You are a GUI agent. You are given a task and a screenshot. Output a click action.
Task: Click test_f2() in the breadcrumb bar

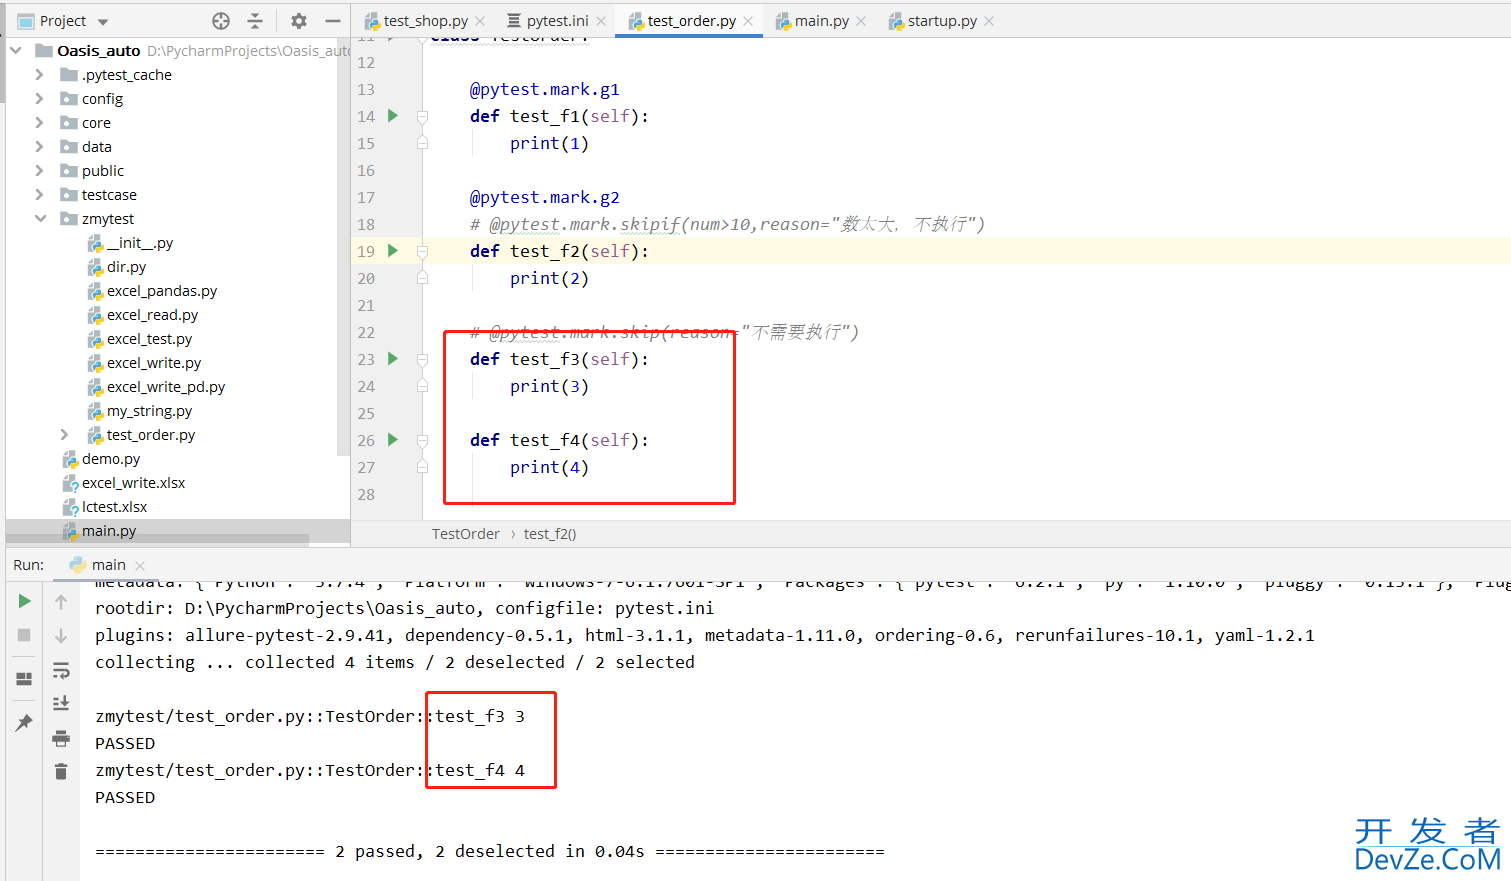(550, 534)
